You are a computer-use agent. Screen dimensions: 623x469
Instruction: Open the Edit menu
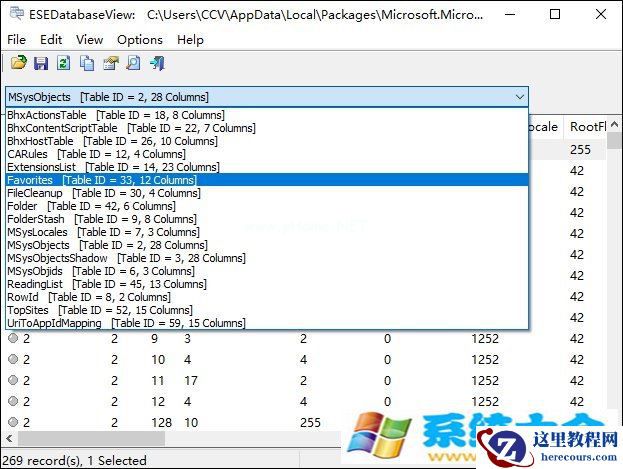[51, 40]
